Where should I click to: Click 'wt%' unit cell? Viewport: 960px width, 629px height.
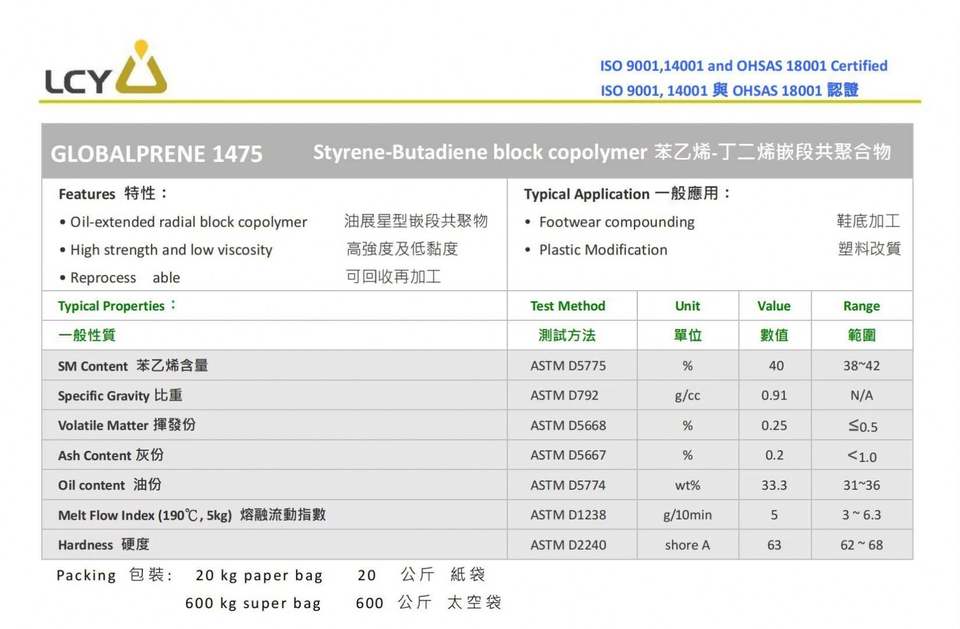coord(688,485)
